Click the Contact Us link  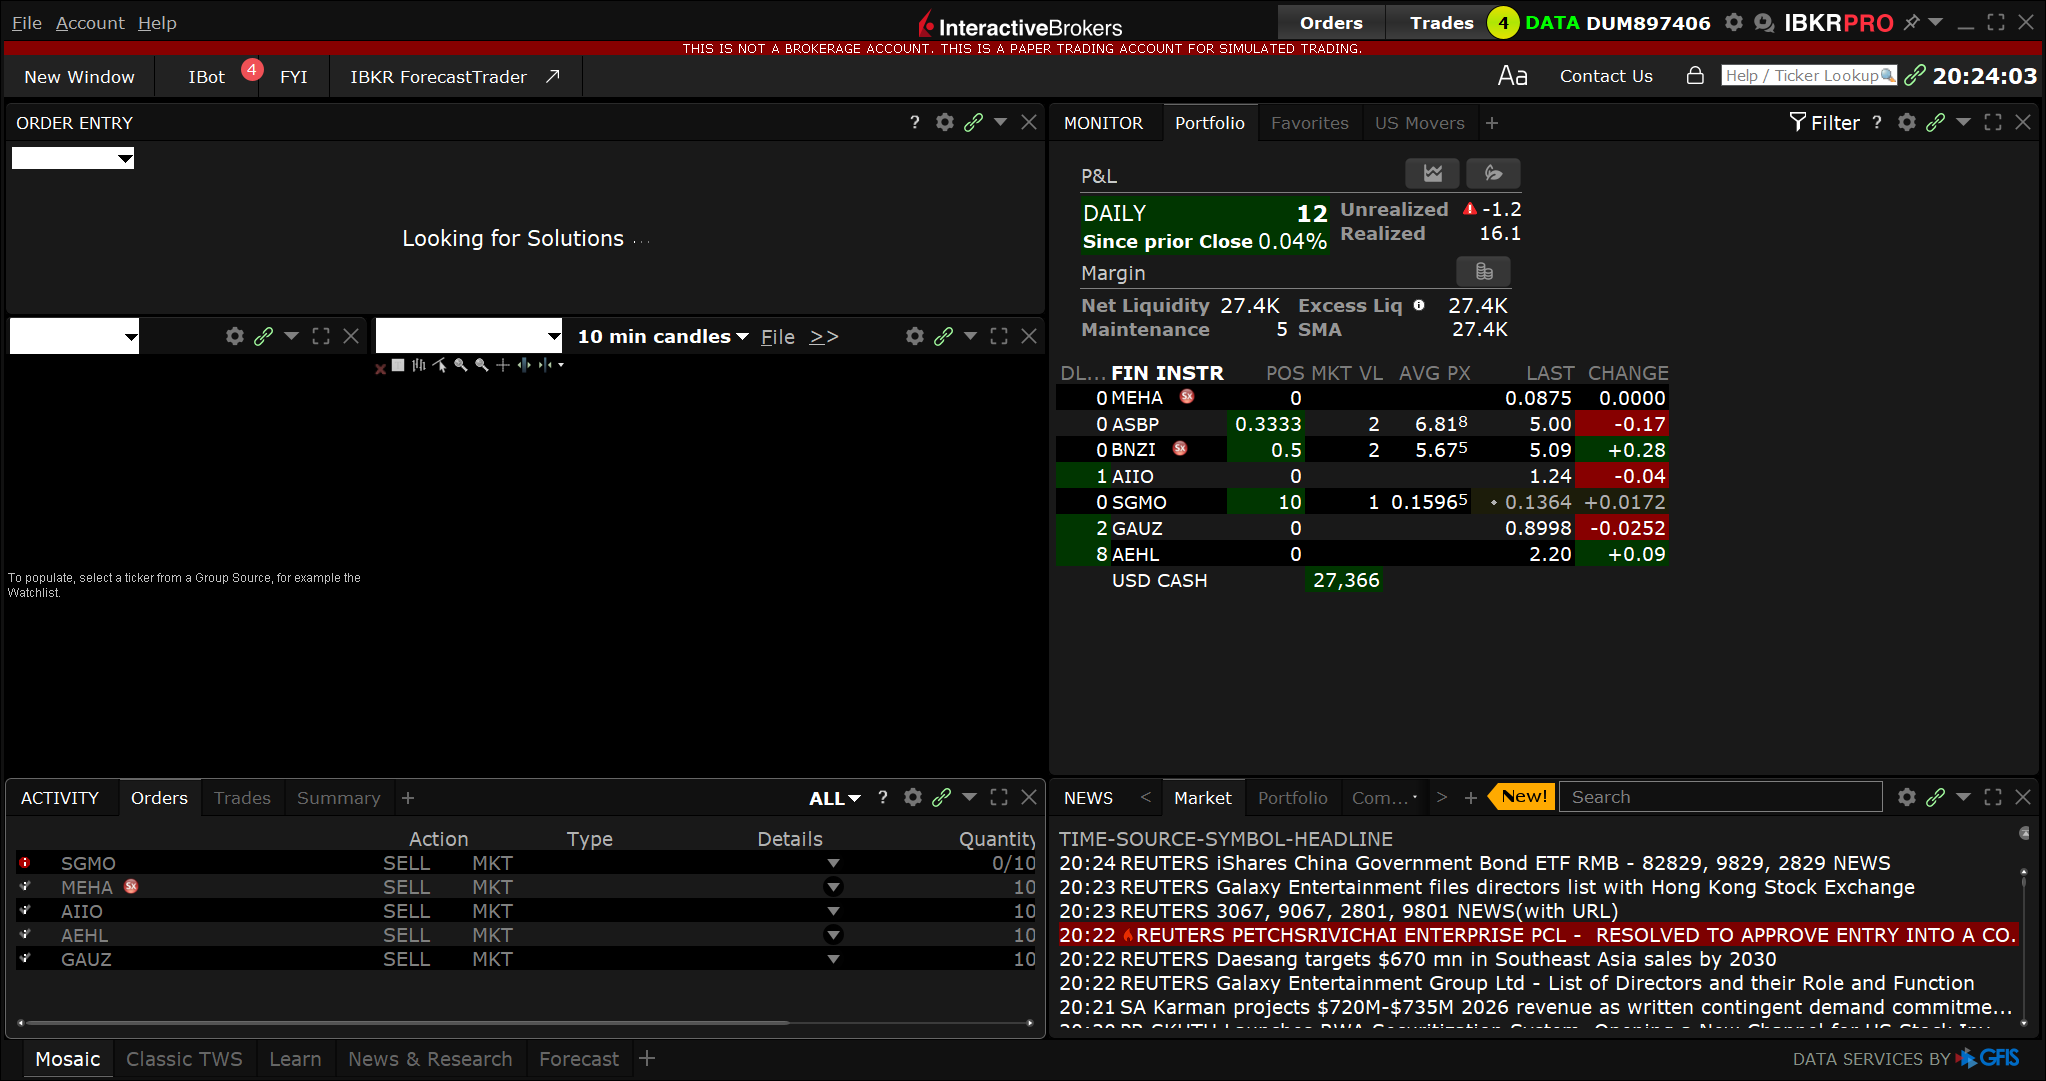click(x=1606, y=76)
